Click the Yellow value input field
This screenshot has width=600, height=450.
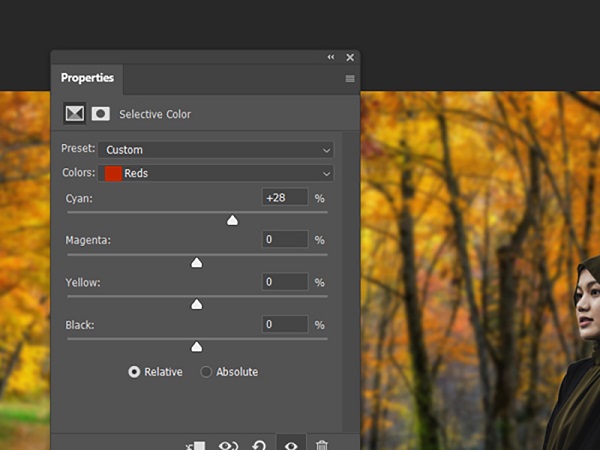(x=285, y=282)
